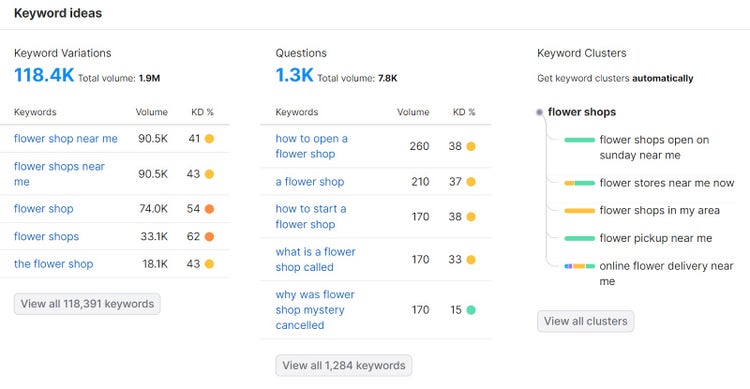This screenshot has height=389, width=750.
Task: Select 'flower shops open on sunday near me' cluster
Action: 654,147
